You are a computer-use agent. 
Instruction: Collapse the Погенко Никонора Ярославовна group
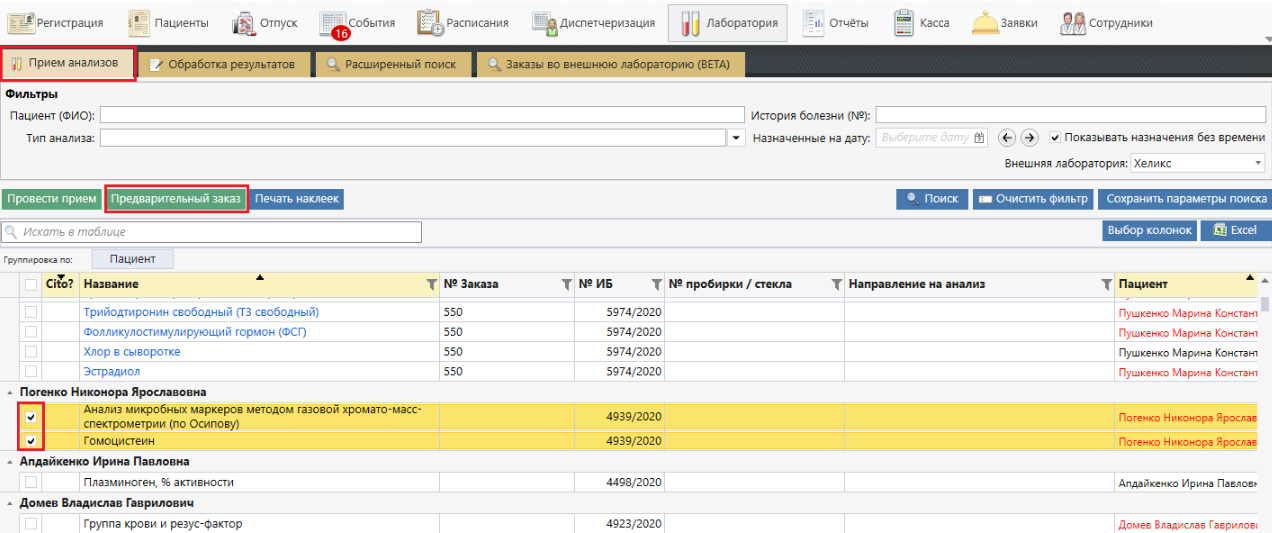[x=11, y=392]
